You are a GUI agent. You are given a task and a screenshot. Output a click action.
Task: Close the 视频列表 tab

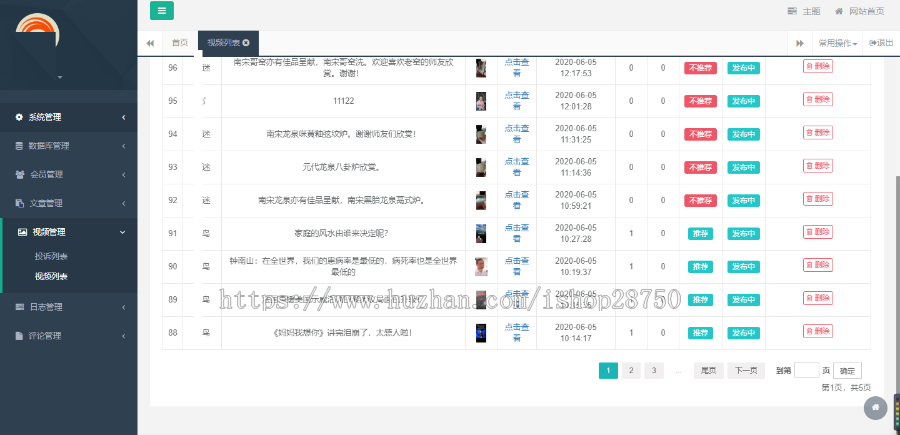[246, 43]
